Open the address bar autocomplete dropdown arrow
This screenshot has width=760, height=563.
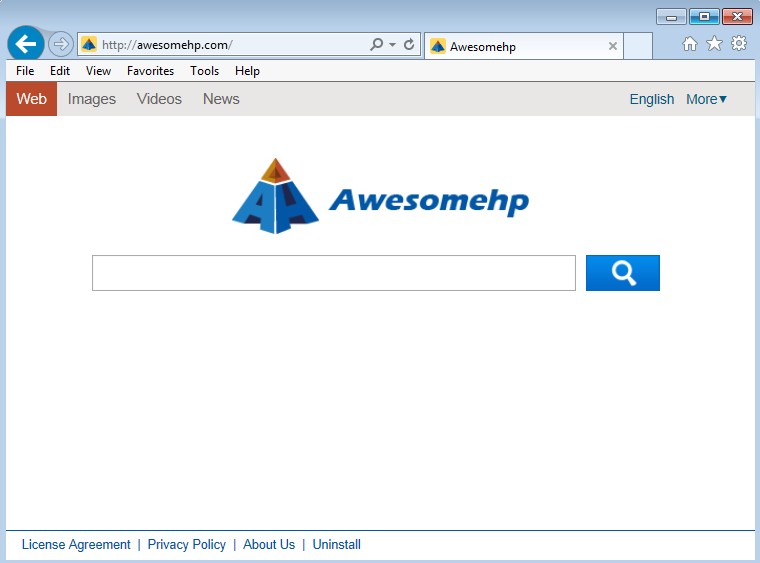click(x=393, y=45)
